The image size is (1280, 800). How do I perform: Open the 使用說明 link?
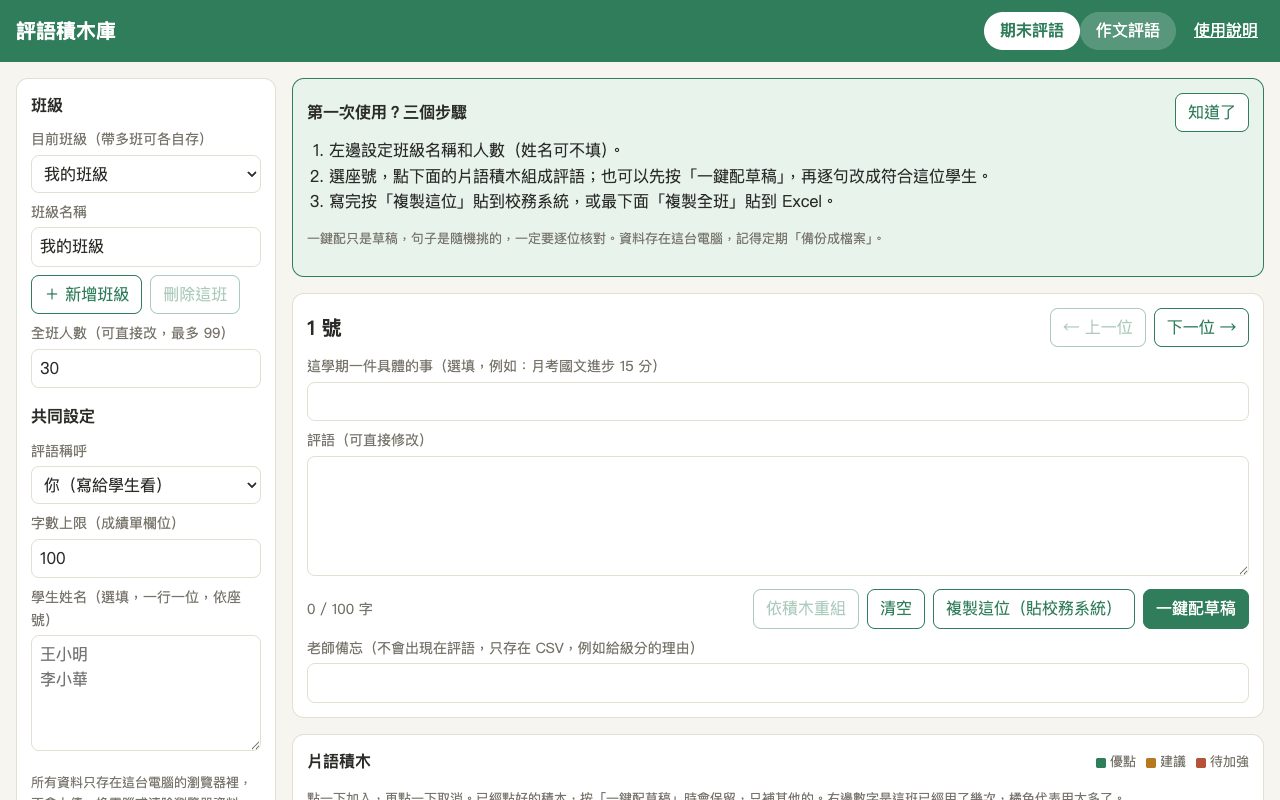pos(1226,31)
